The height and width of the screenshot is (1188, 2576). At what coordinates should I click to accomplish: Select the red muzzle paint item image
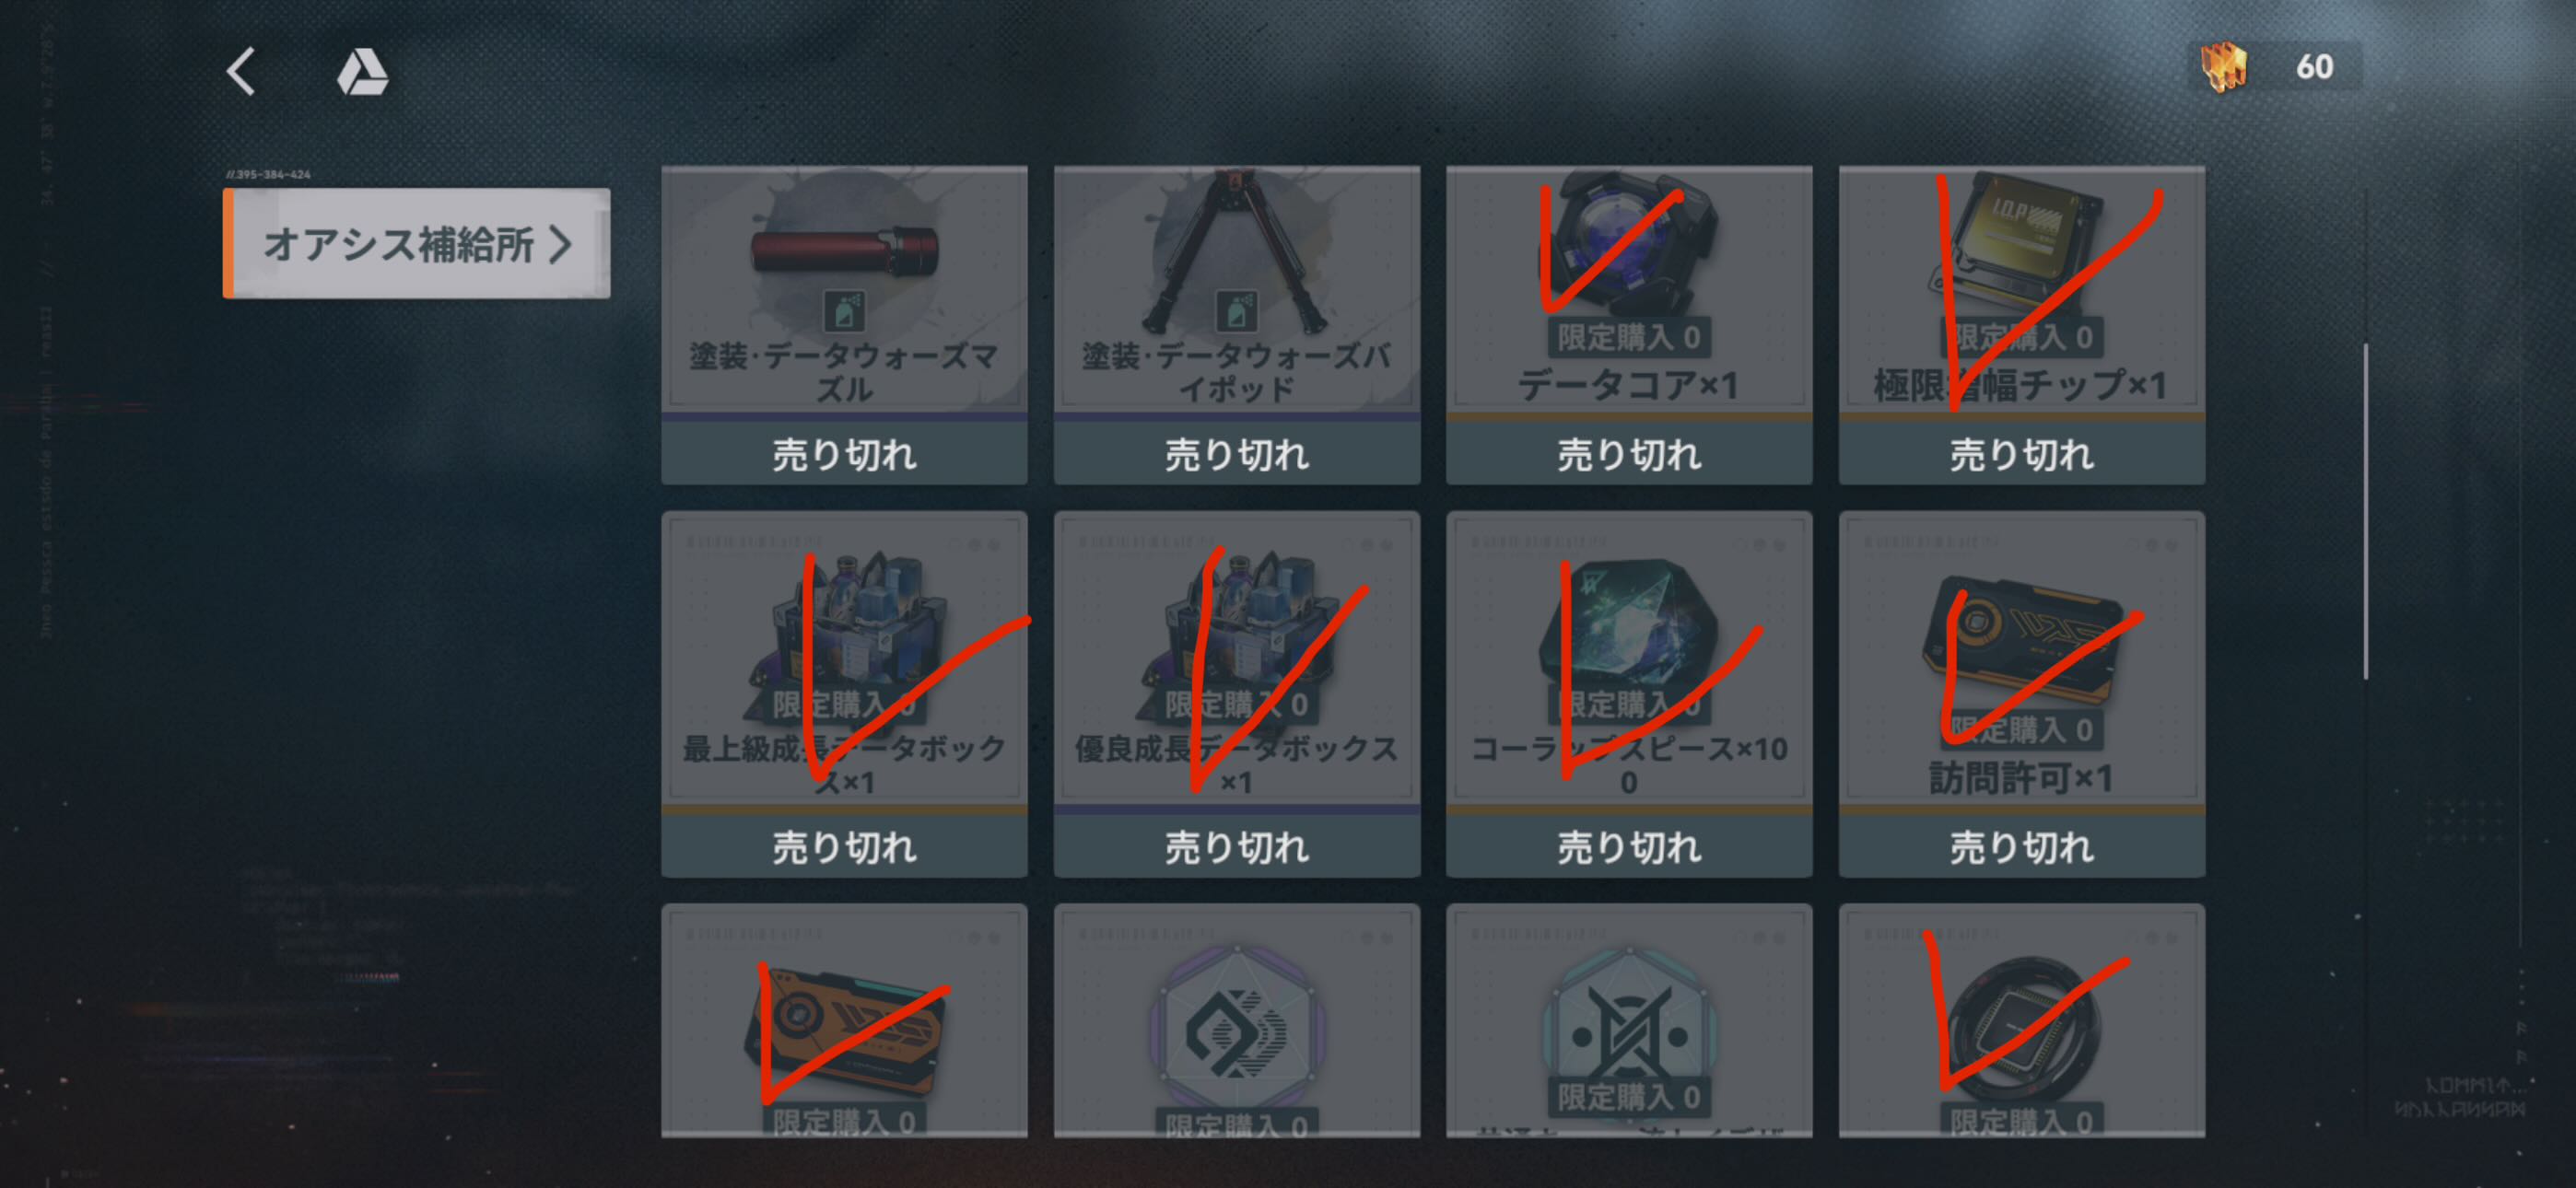[x=844, y=251]
